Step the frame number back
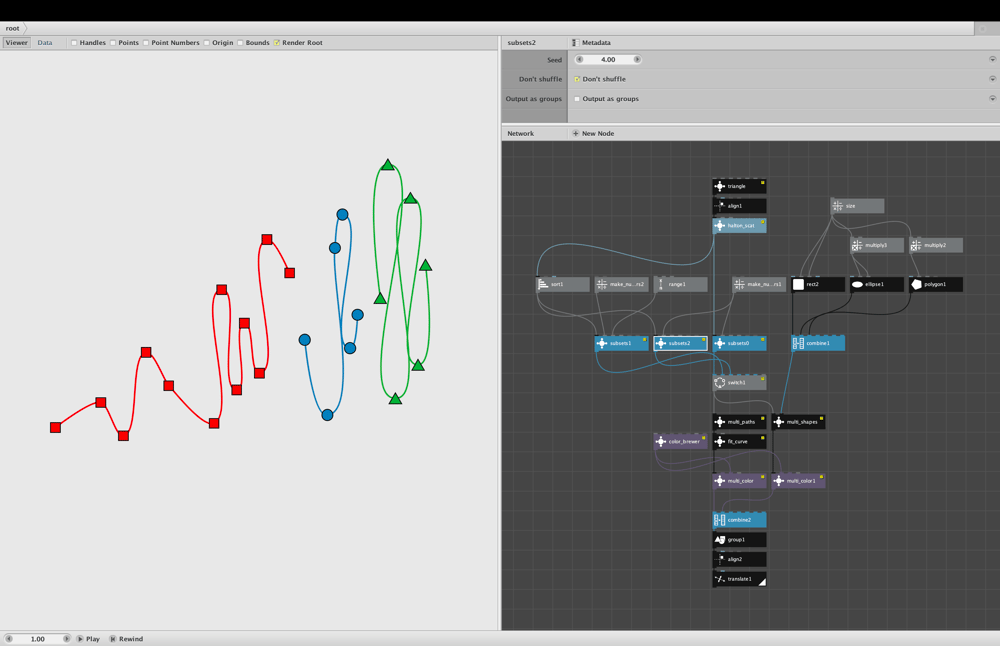1000x646 pixels. 9,638
